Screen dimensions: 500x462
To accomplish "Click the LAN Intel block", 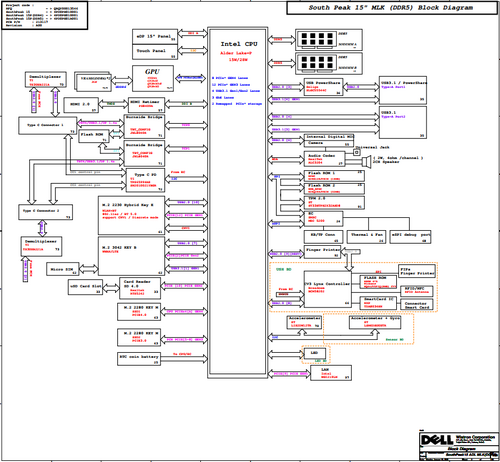I will click(x=331, y=373).
